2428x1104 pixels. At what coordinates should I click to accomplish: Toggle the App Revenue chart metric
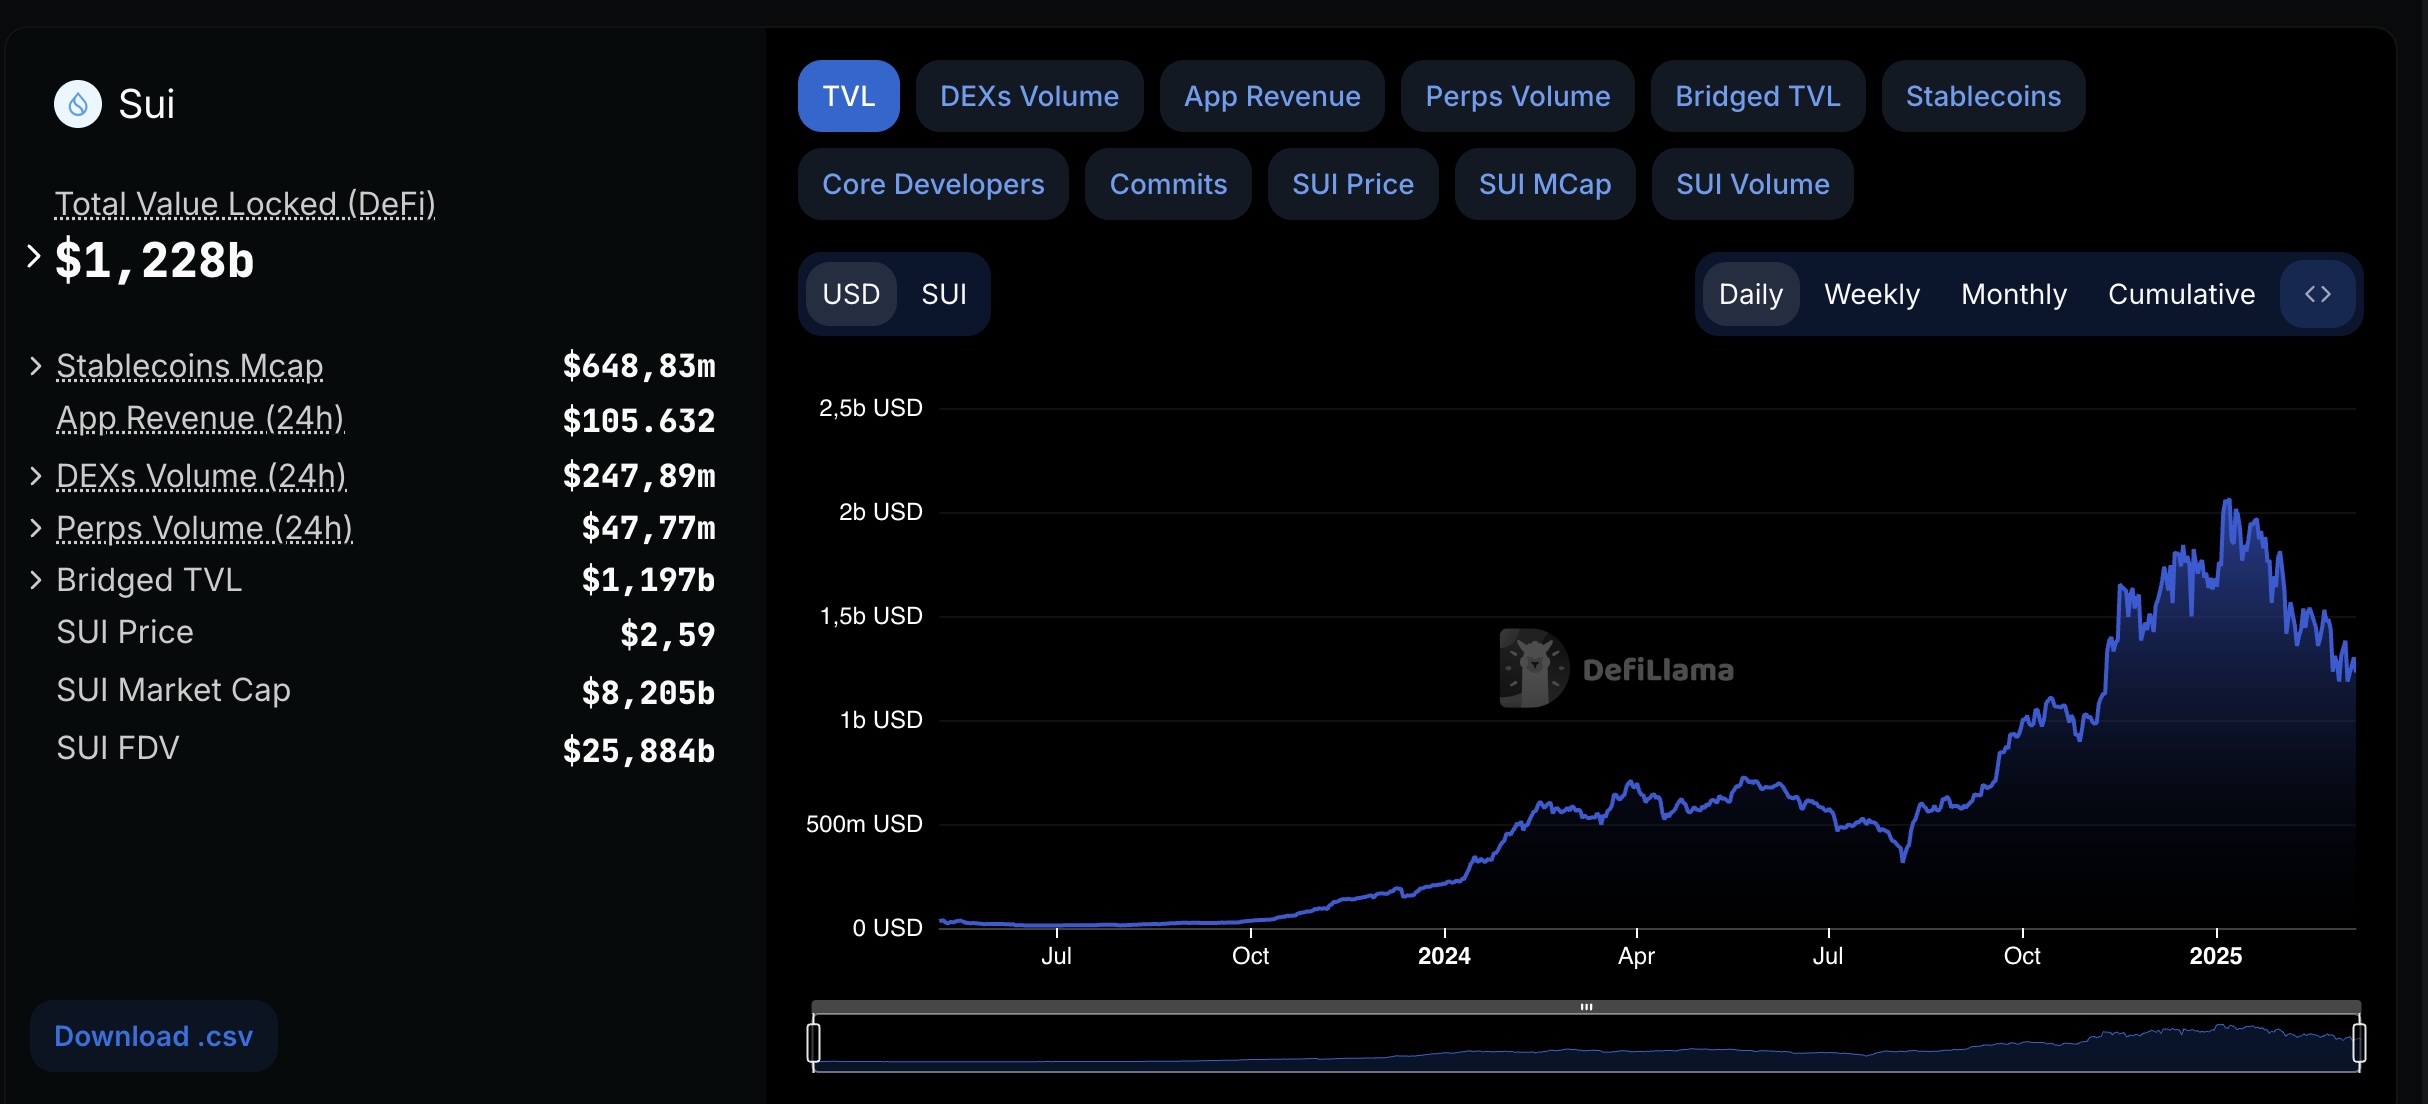(1272, 96)
